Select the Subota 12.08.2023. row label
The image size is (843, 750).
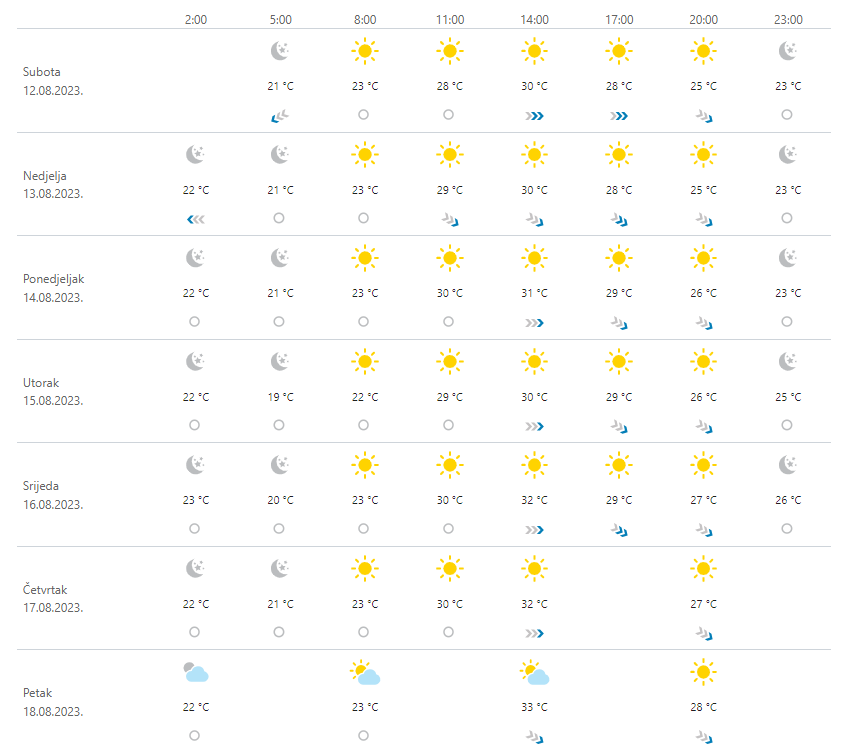(x=53, y=80)
